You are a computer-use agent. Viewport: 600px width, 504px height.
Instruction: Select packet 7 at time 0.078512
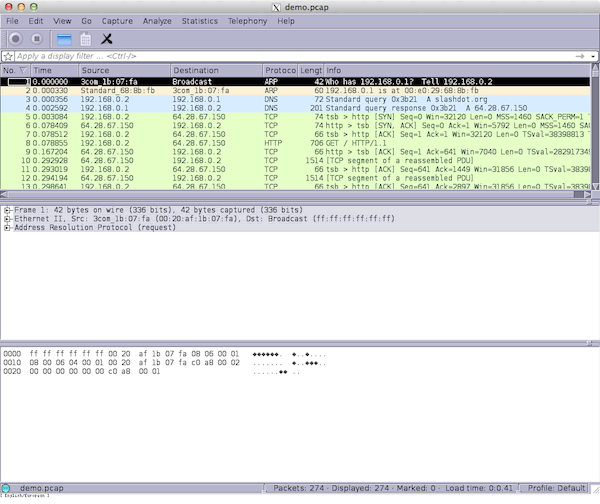[x=295, y=134]
